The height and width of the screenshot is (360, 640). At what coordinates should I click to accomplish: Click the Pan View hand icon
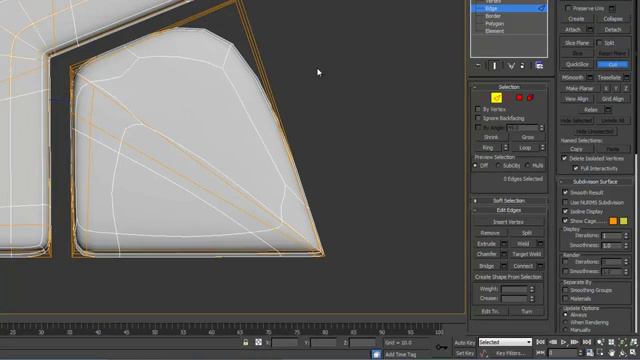611,353
